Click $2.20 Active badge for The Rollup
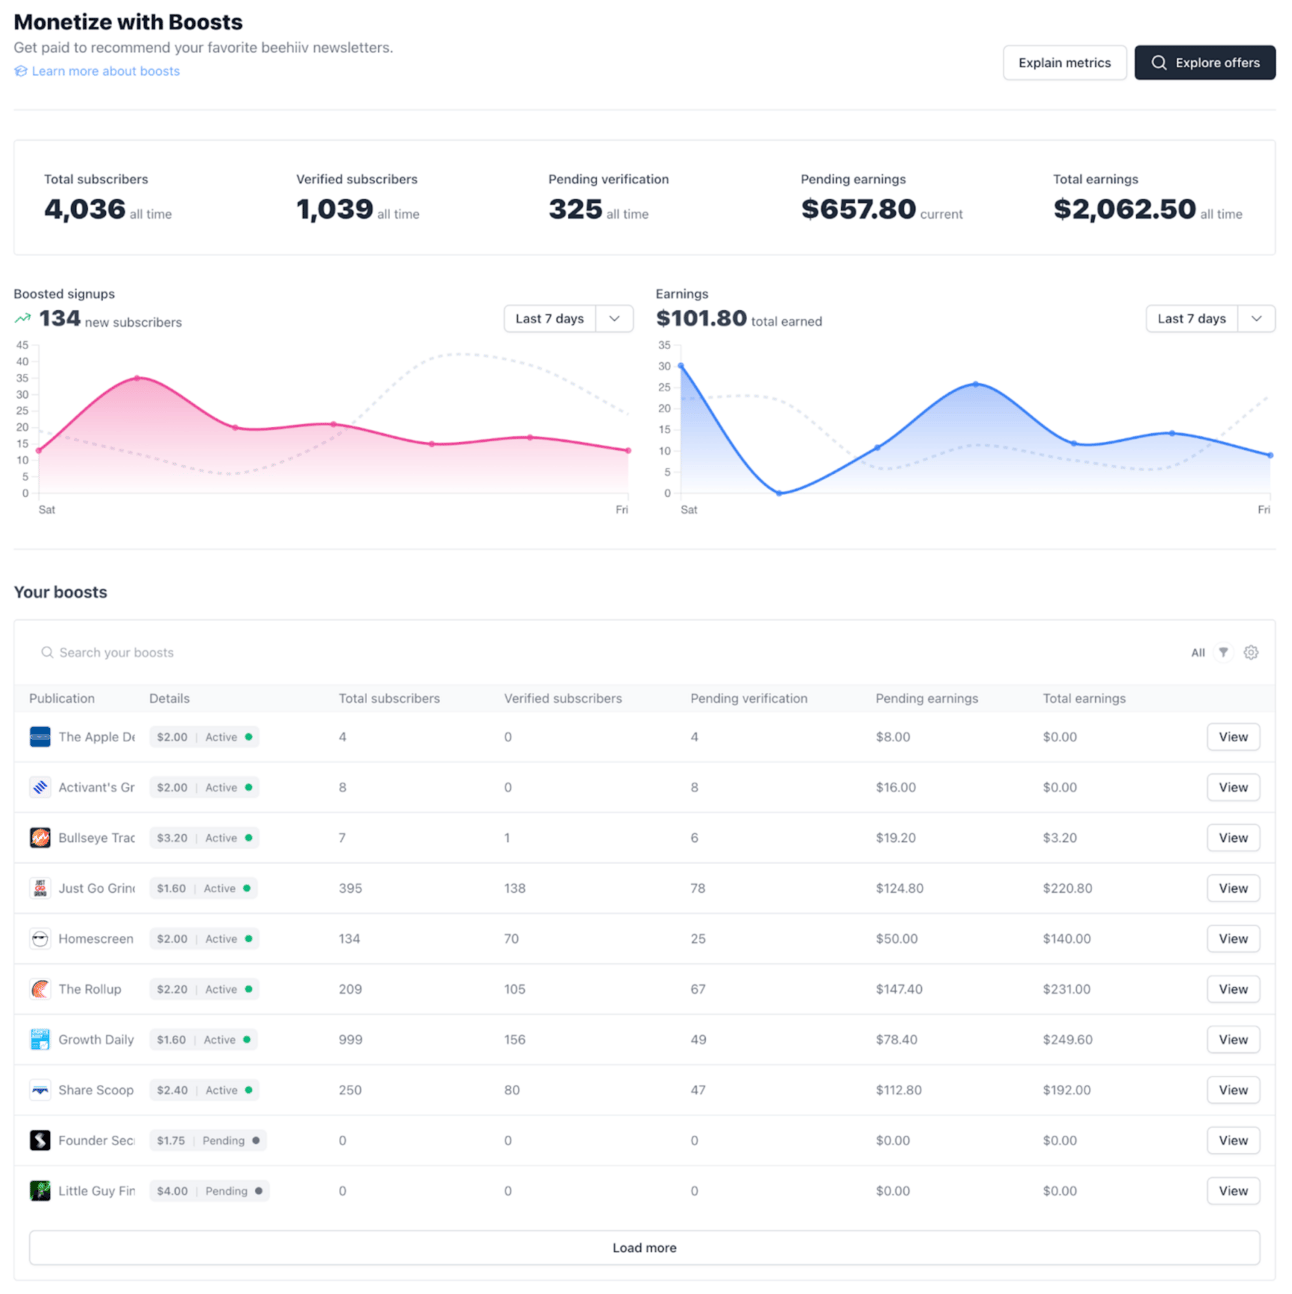1292x1294 pixels. pos(204,989)
